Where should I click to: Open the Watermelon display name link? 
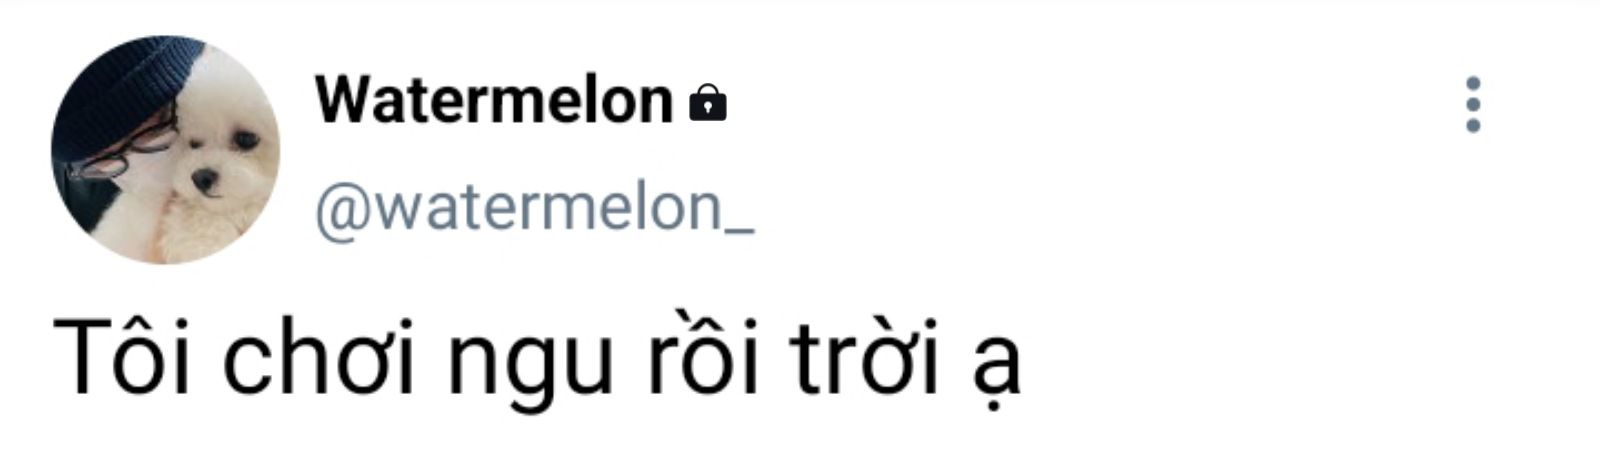pyautogui.click(x=494, y=101)
